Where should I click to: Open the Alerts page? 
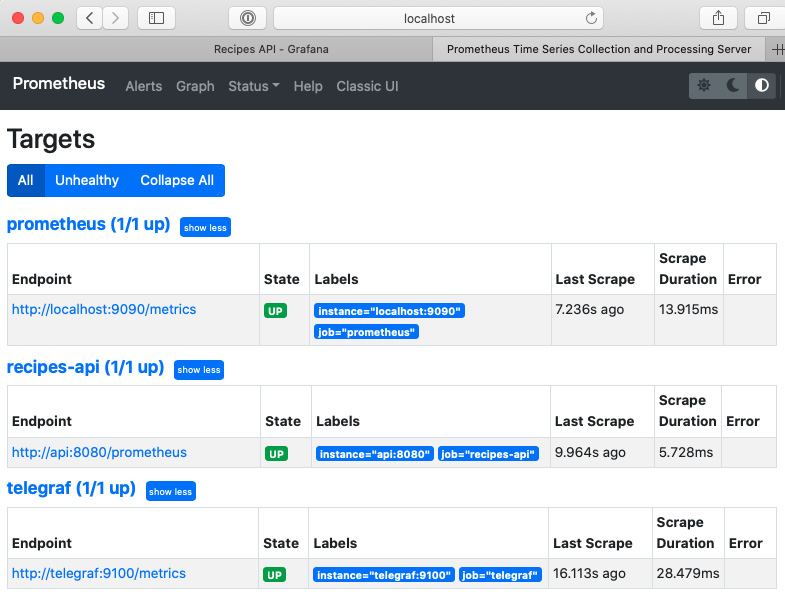tap(144, 86)
